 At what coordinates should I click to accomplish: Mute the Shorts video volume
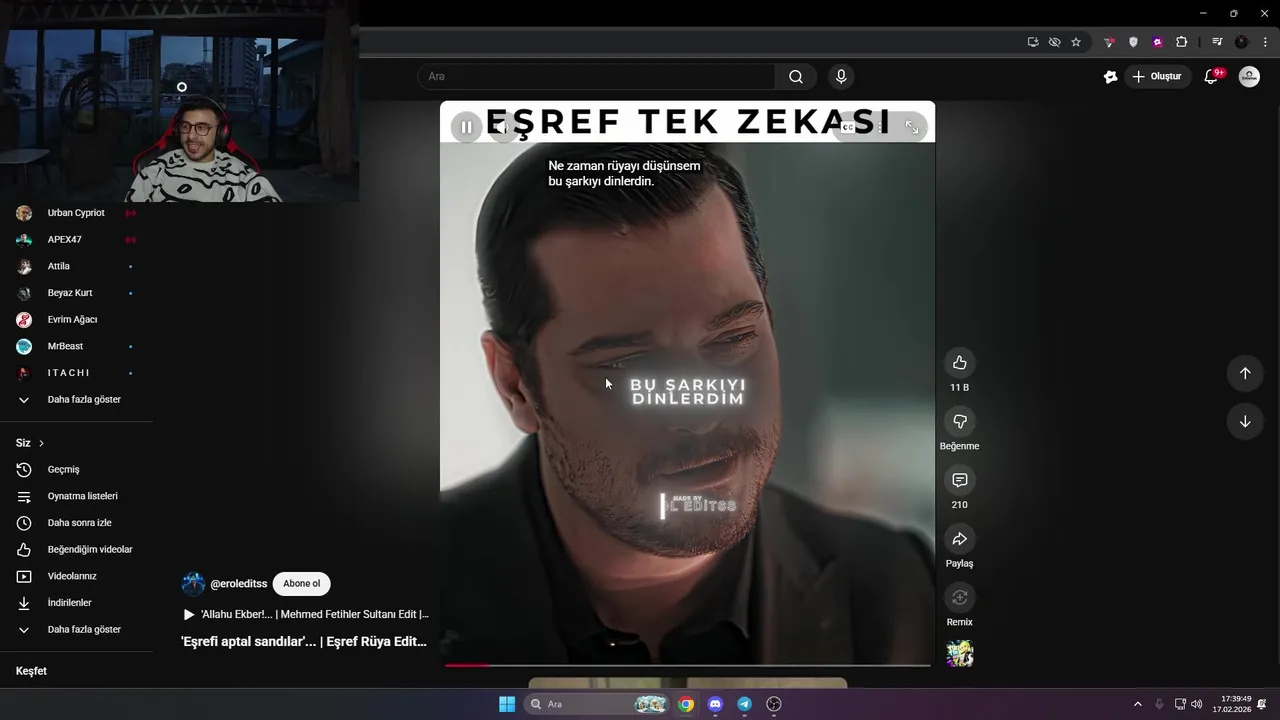click(503, 127)
